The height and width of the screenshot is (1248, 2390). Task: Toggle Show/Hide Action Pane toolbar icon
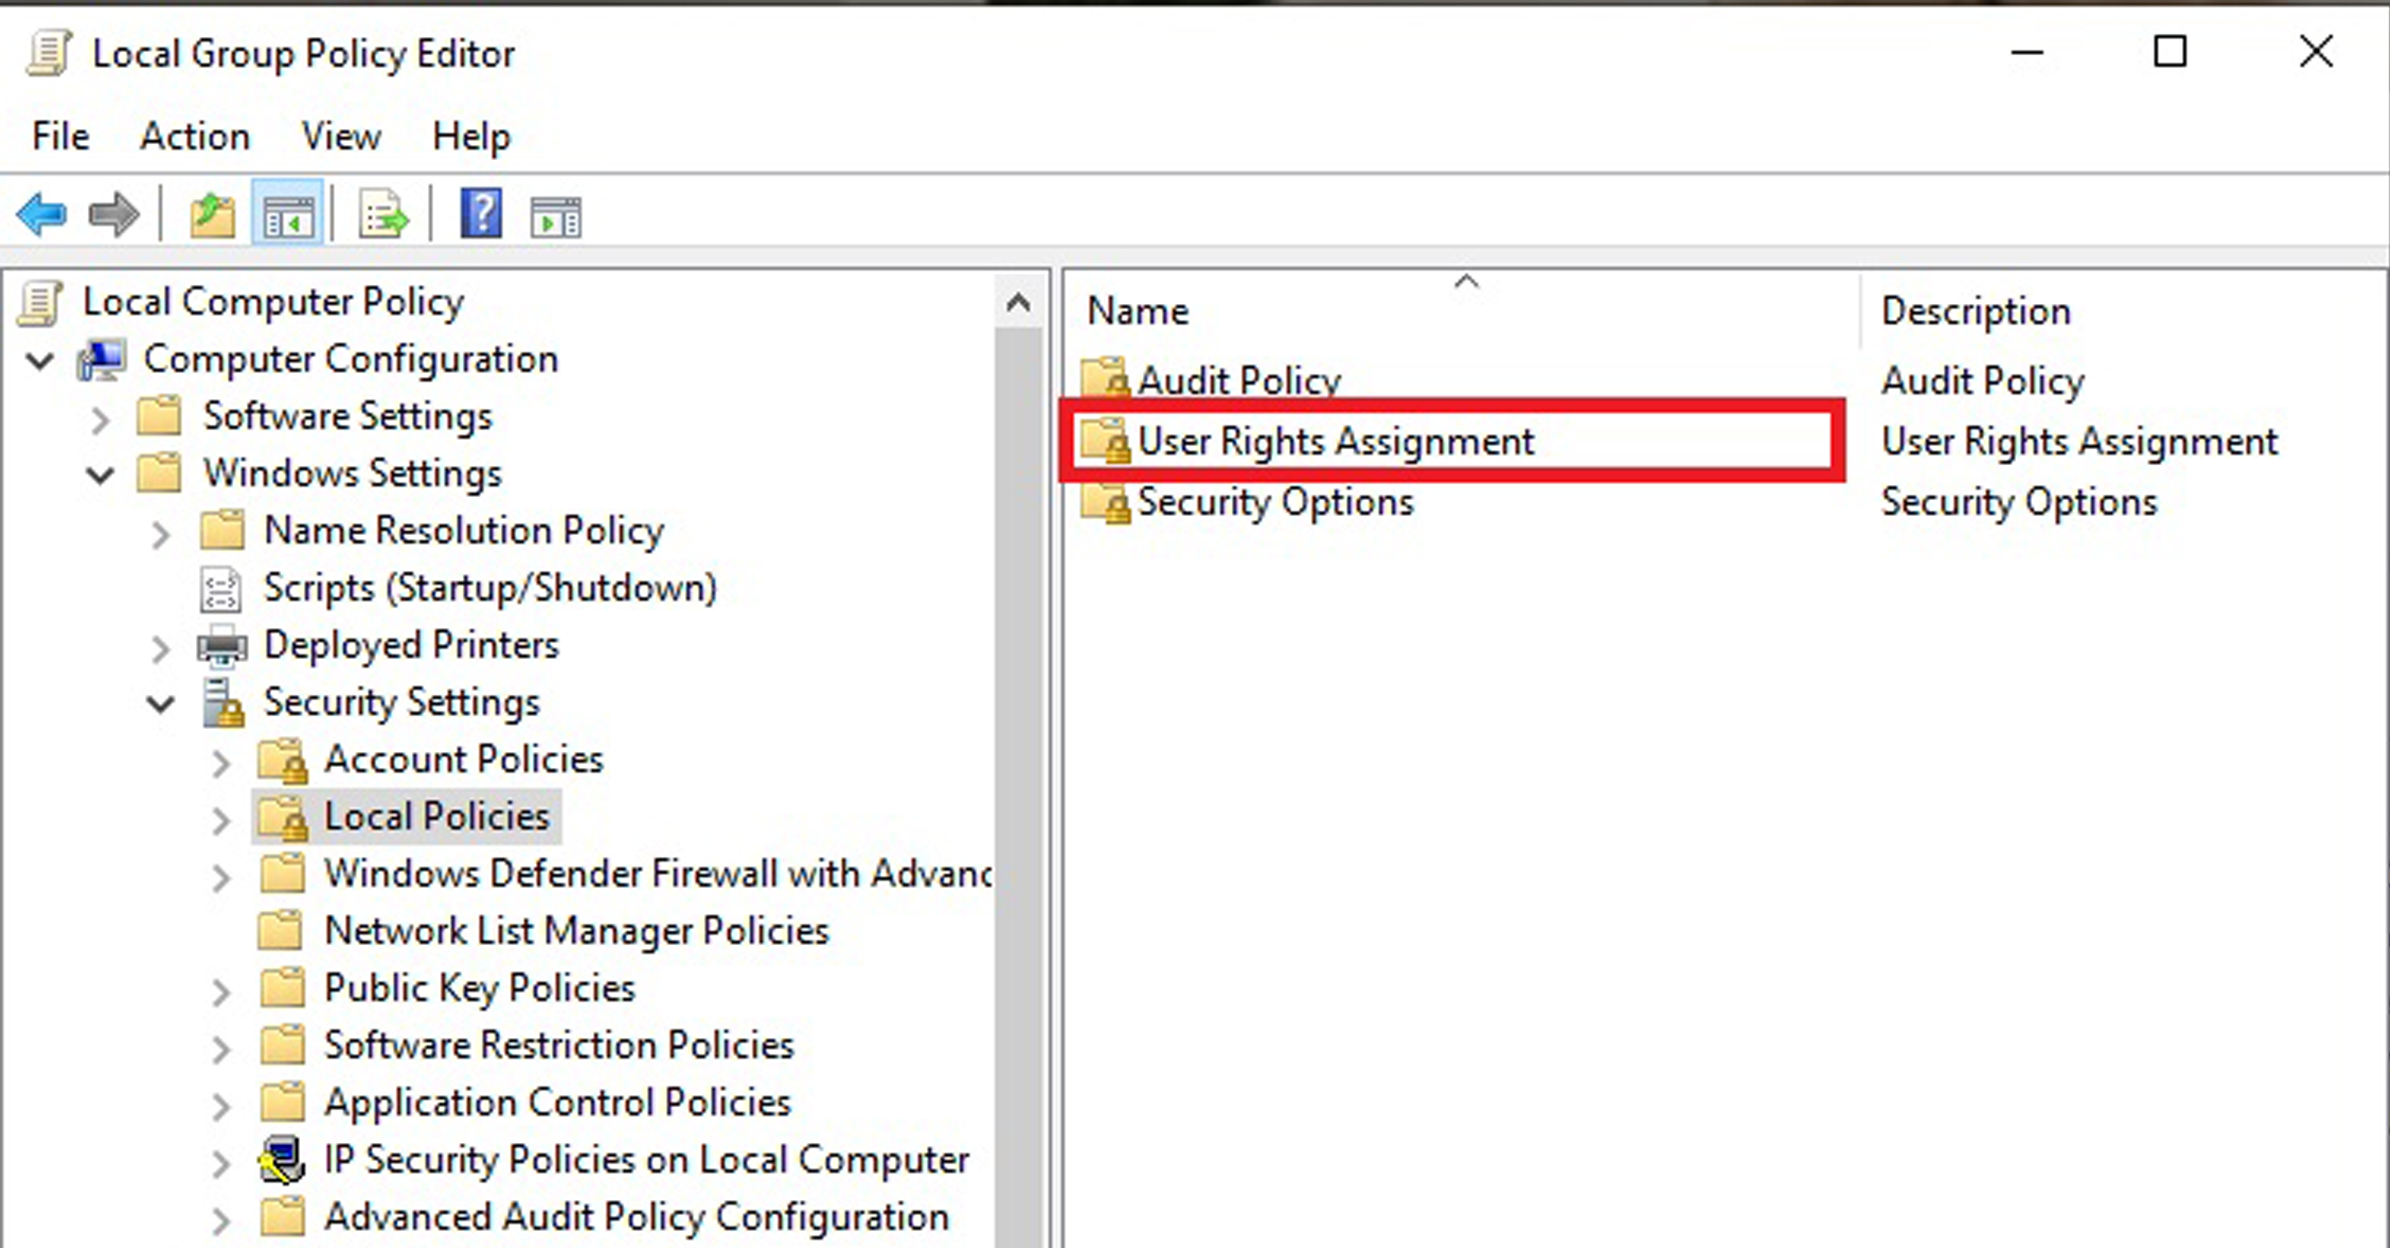tap(556, 216)
